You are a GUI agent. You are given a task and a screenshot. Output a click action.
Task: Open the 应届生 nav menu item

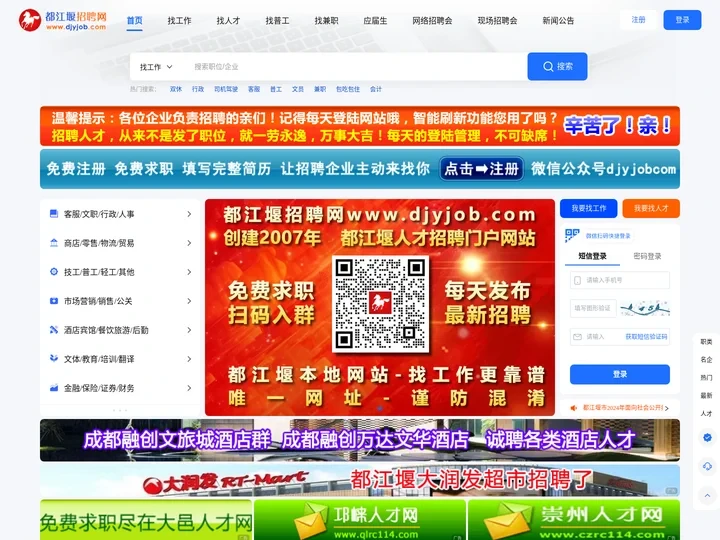[x=375, y=21]
